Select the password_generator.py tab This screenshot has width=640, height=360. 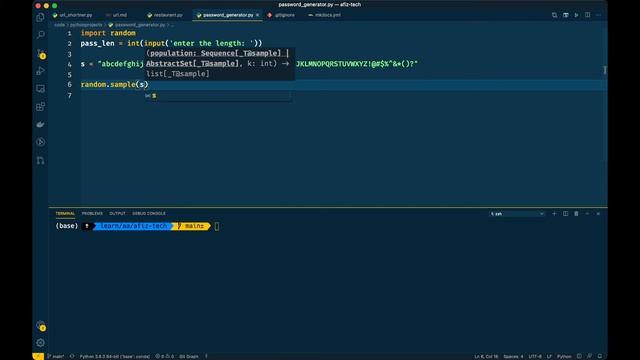pos(228,15)
